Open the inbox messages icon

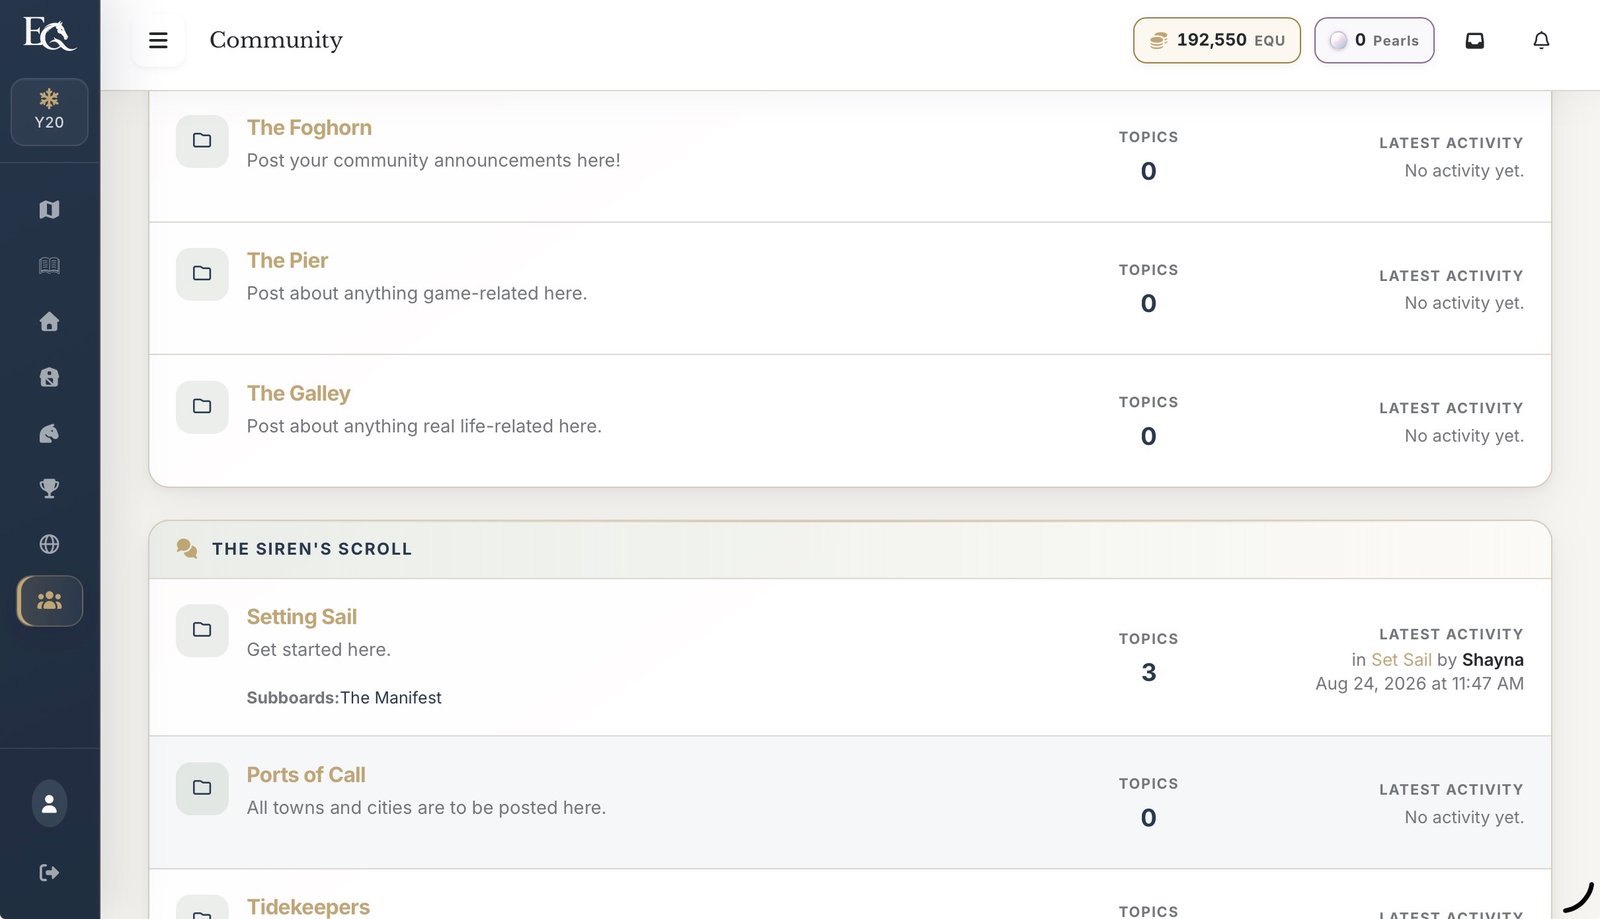(x=1475, y=40)
